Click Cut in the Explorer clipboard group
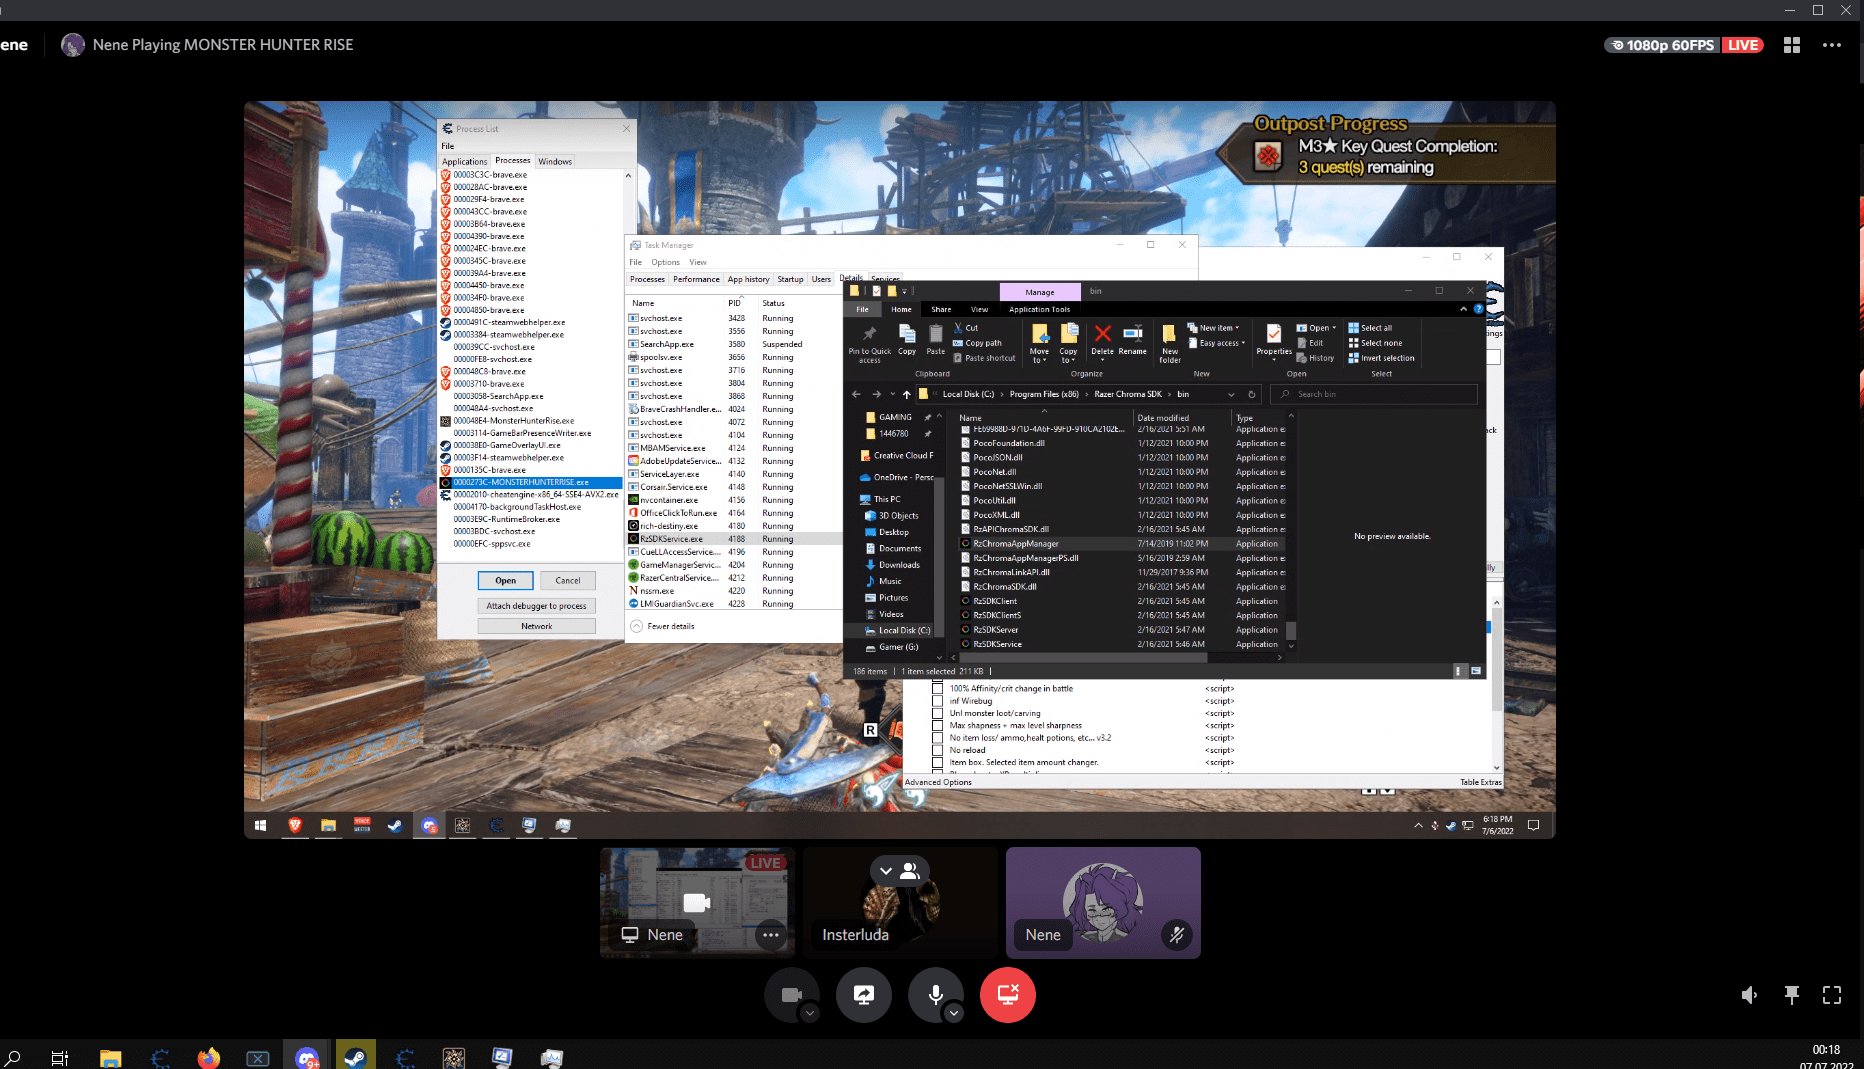Viewport: 1864px width, 1069px height. [966, 328]
